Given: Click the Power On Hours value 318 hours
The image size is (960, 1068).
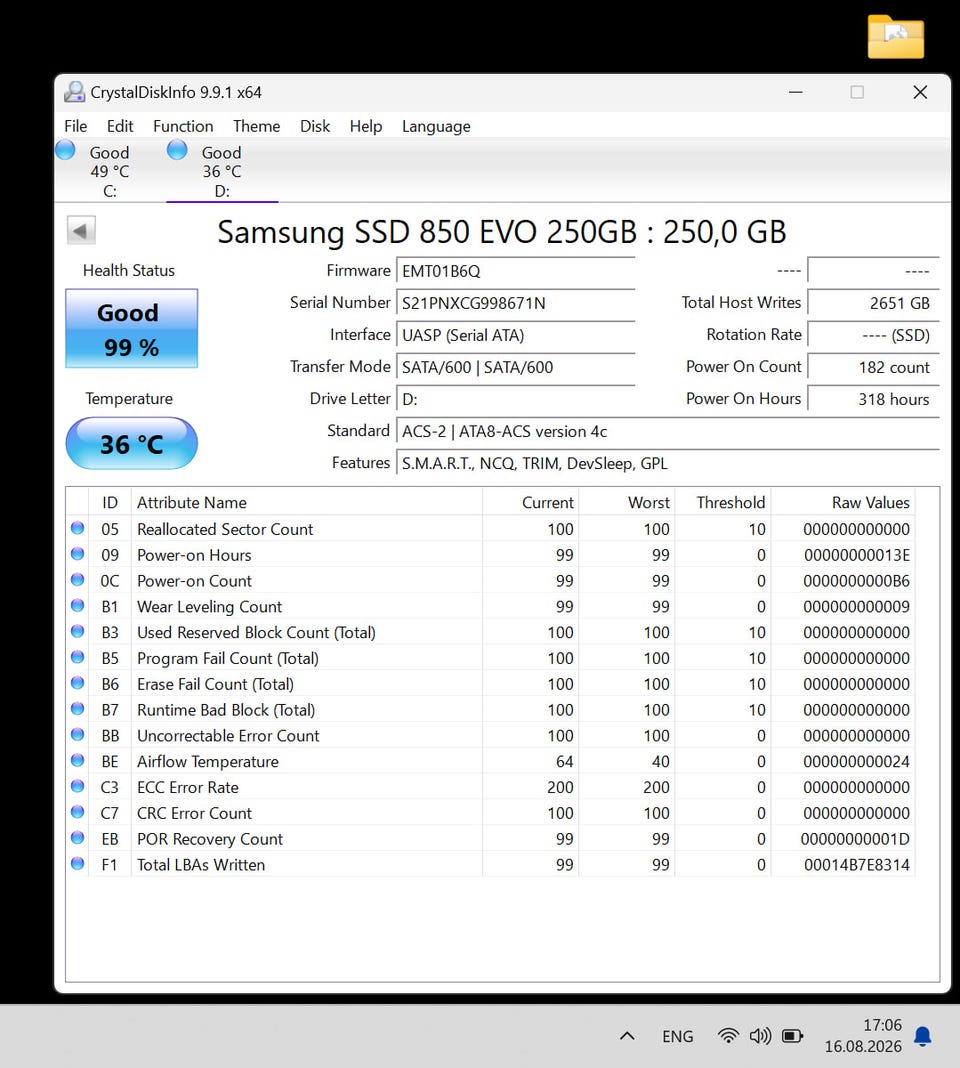Looking at the screenshot, I should click(873, 399).
